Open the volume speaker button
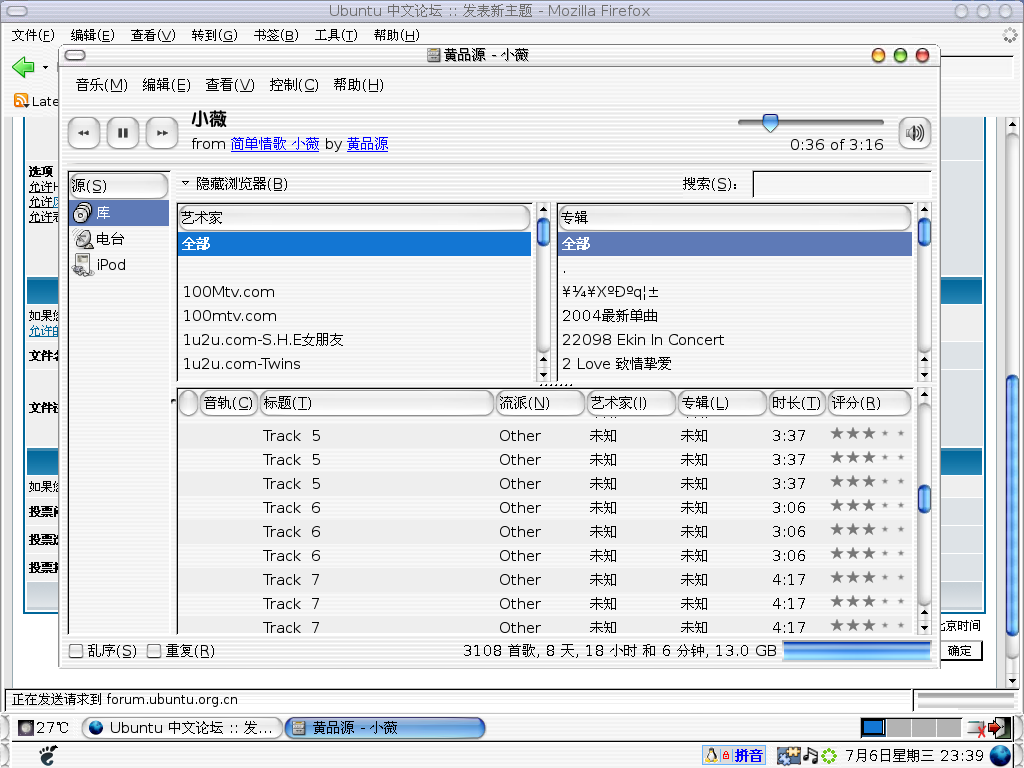This screenshot has height=768, width=1024. pyautogui.click(x=914, y=133)
